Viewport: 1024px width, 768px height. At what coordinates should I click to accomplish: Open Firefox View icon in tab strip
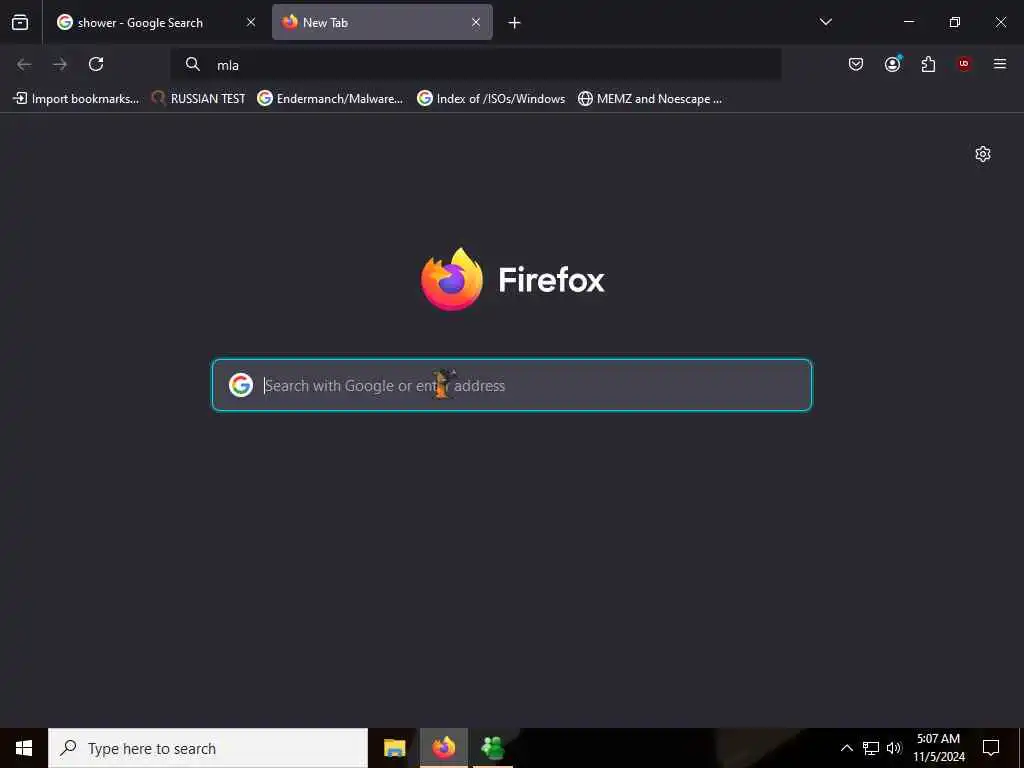pos(20,22)
